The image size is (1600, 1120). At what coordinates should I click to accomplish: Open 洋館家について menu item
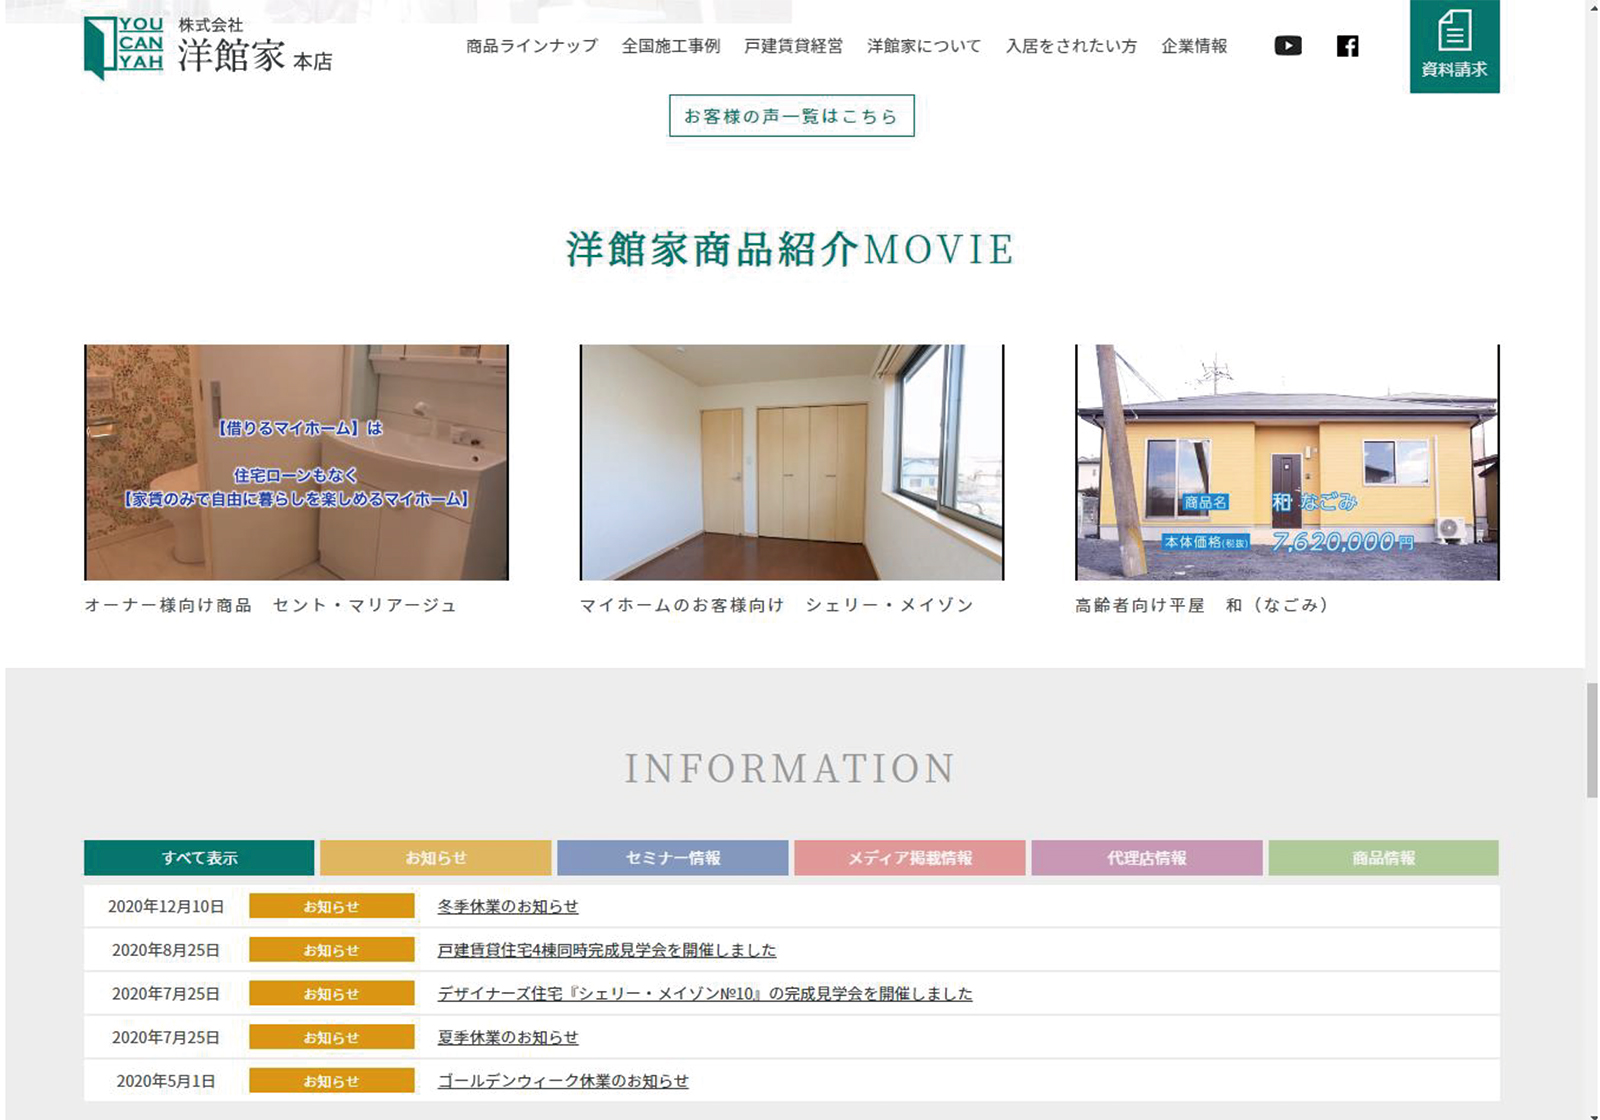(x=924, y=46)
